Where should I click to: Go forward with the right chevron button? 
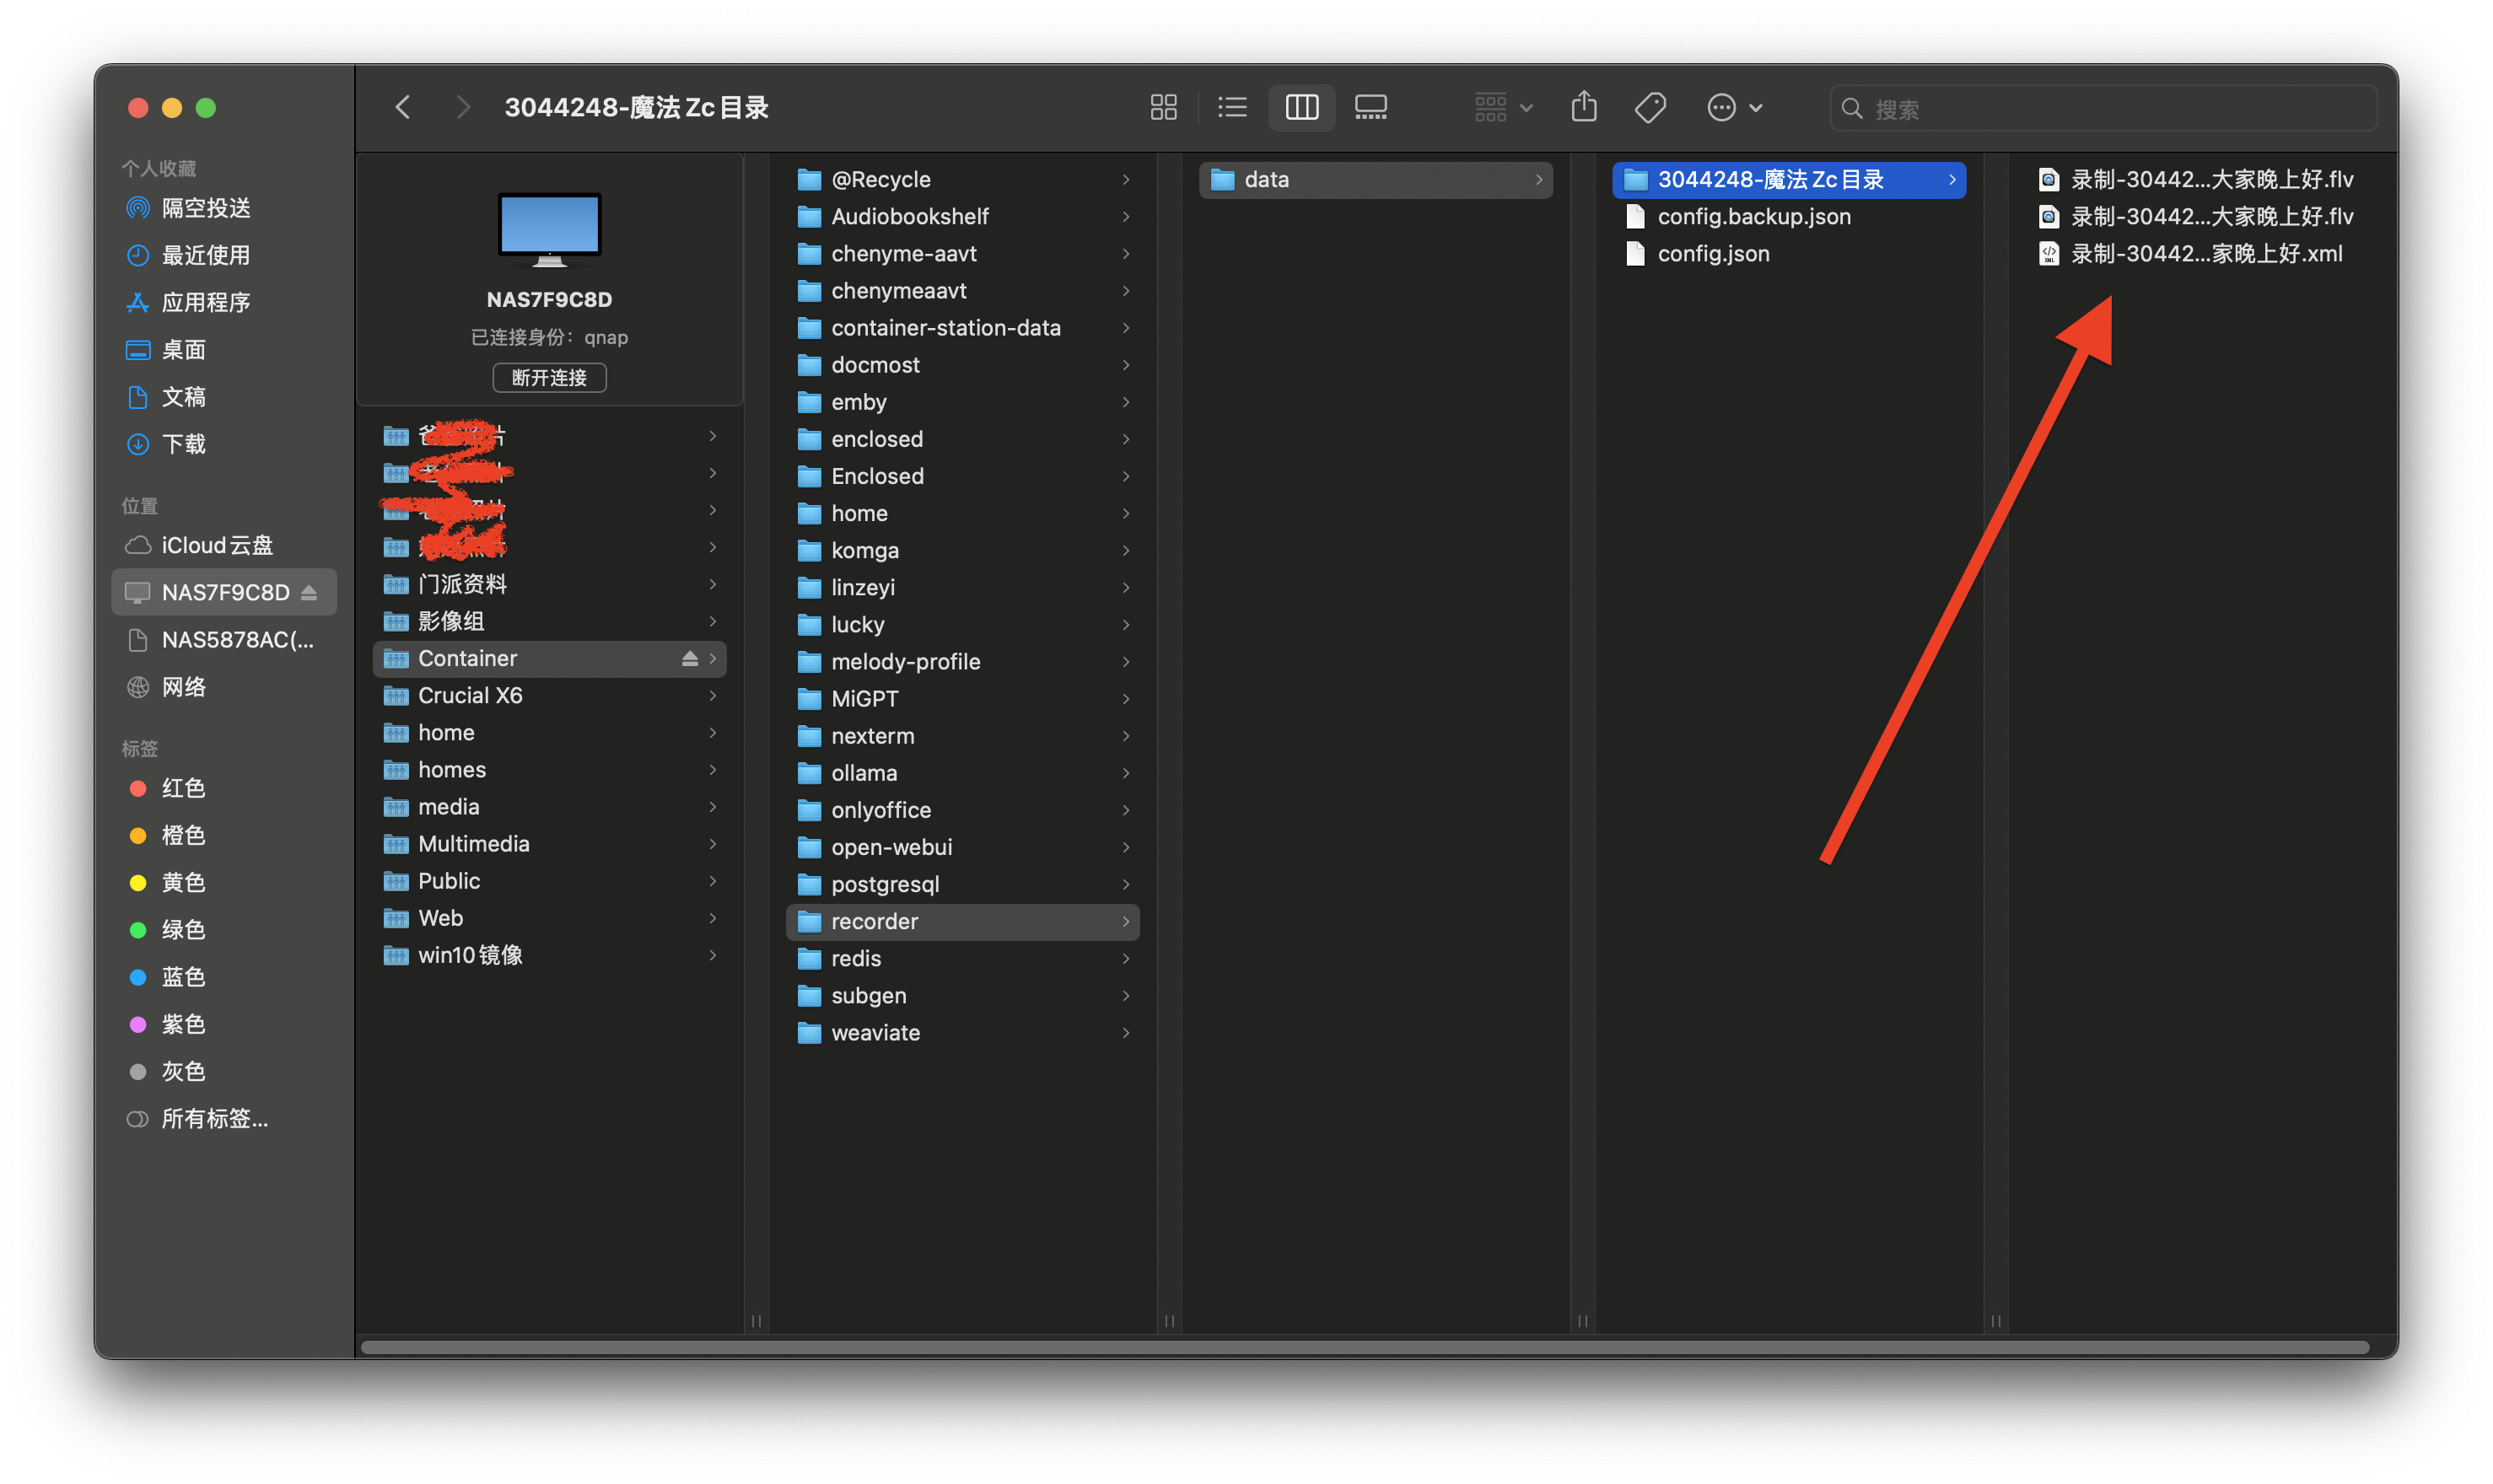tap(462, 107)
